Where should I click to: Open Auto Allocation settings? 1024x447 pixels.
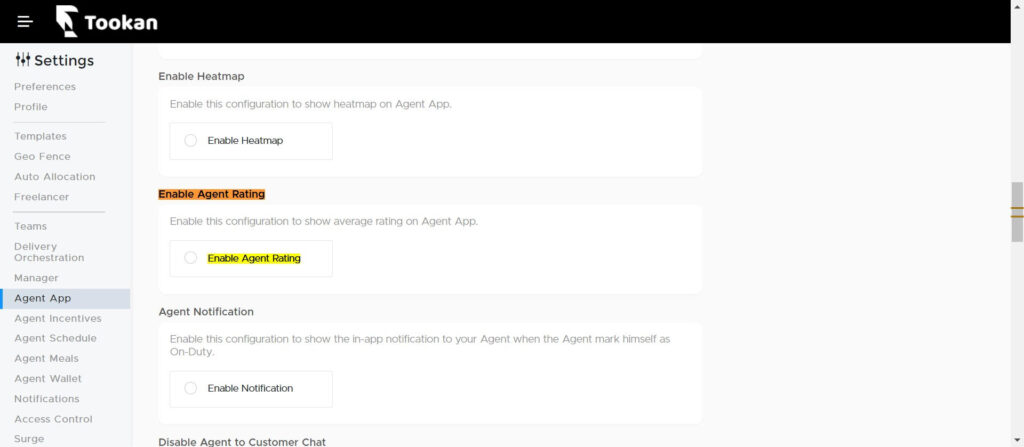click(x=55, y=177)
